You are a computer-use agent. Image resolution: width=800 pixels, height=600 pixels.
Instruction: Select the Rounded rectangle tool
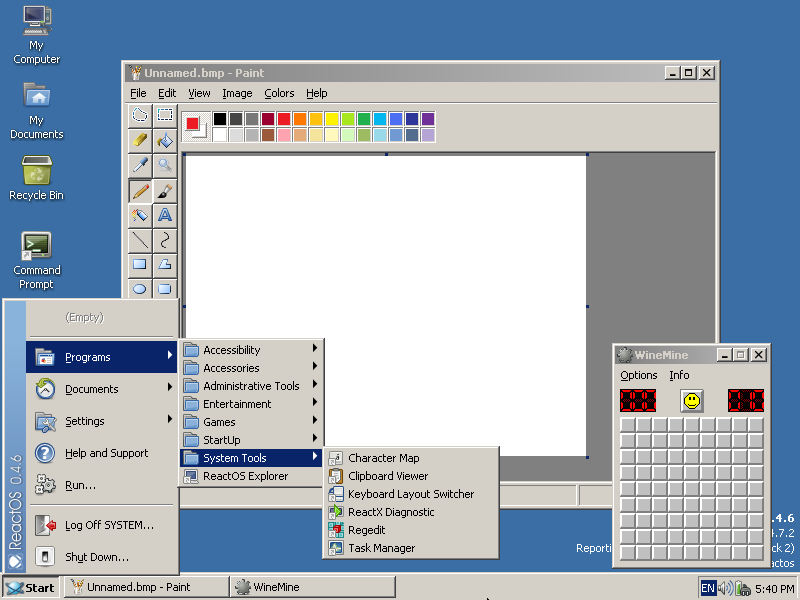tap(164, 289)
